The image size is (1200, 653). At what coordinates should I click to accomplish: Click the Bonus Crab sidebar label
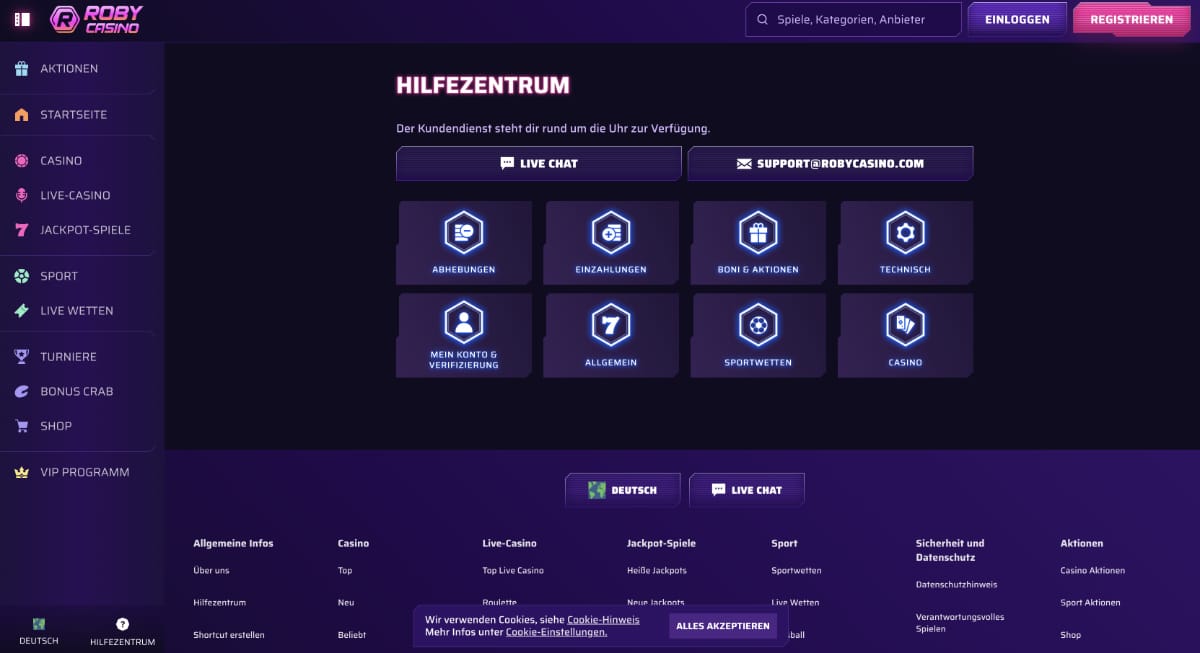[x=76, y=391]
